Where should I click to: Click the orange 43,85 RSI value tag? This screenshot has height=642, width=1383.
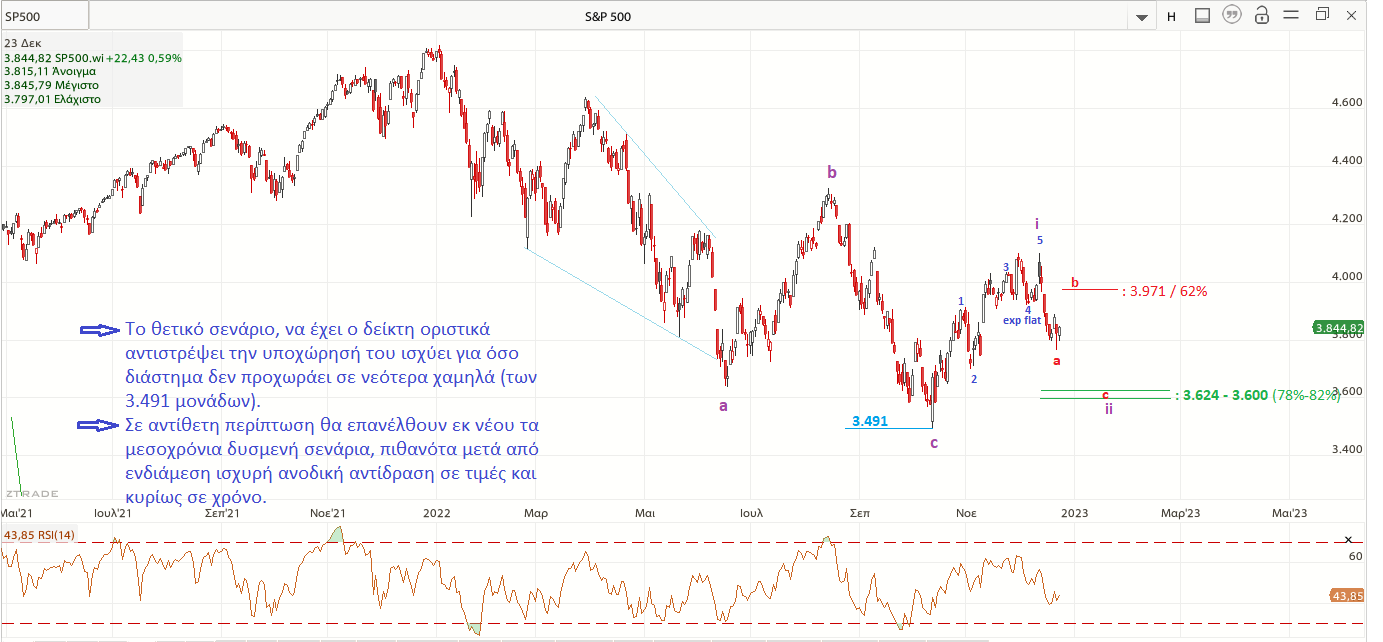click(x=1347, y=596)
